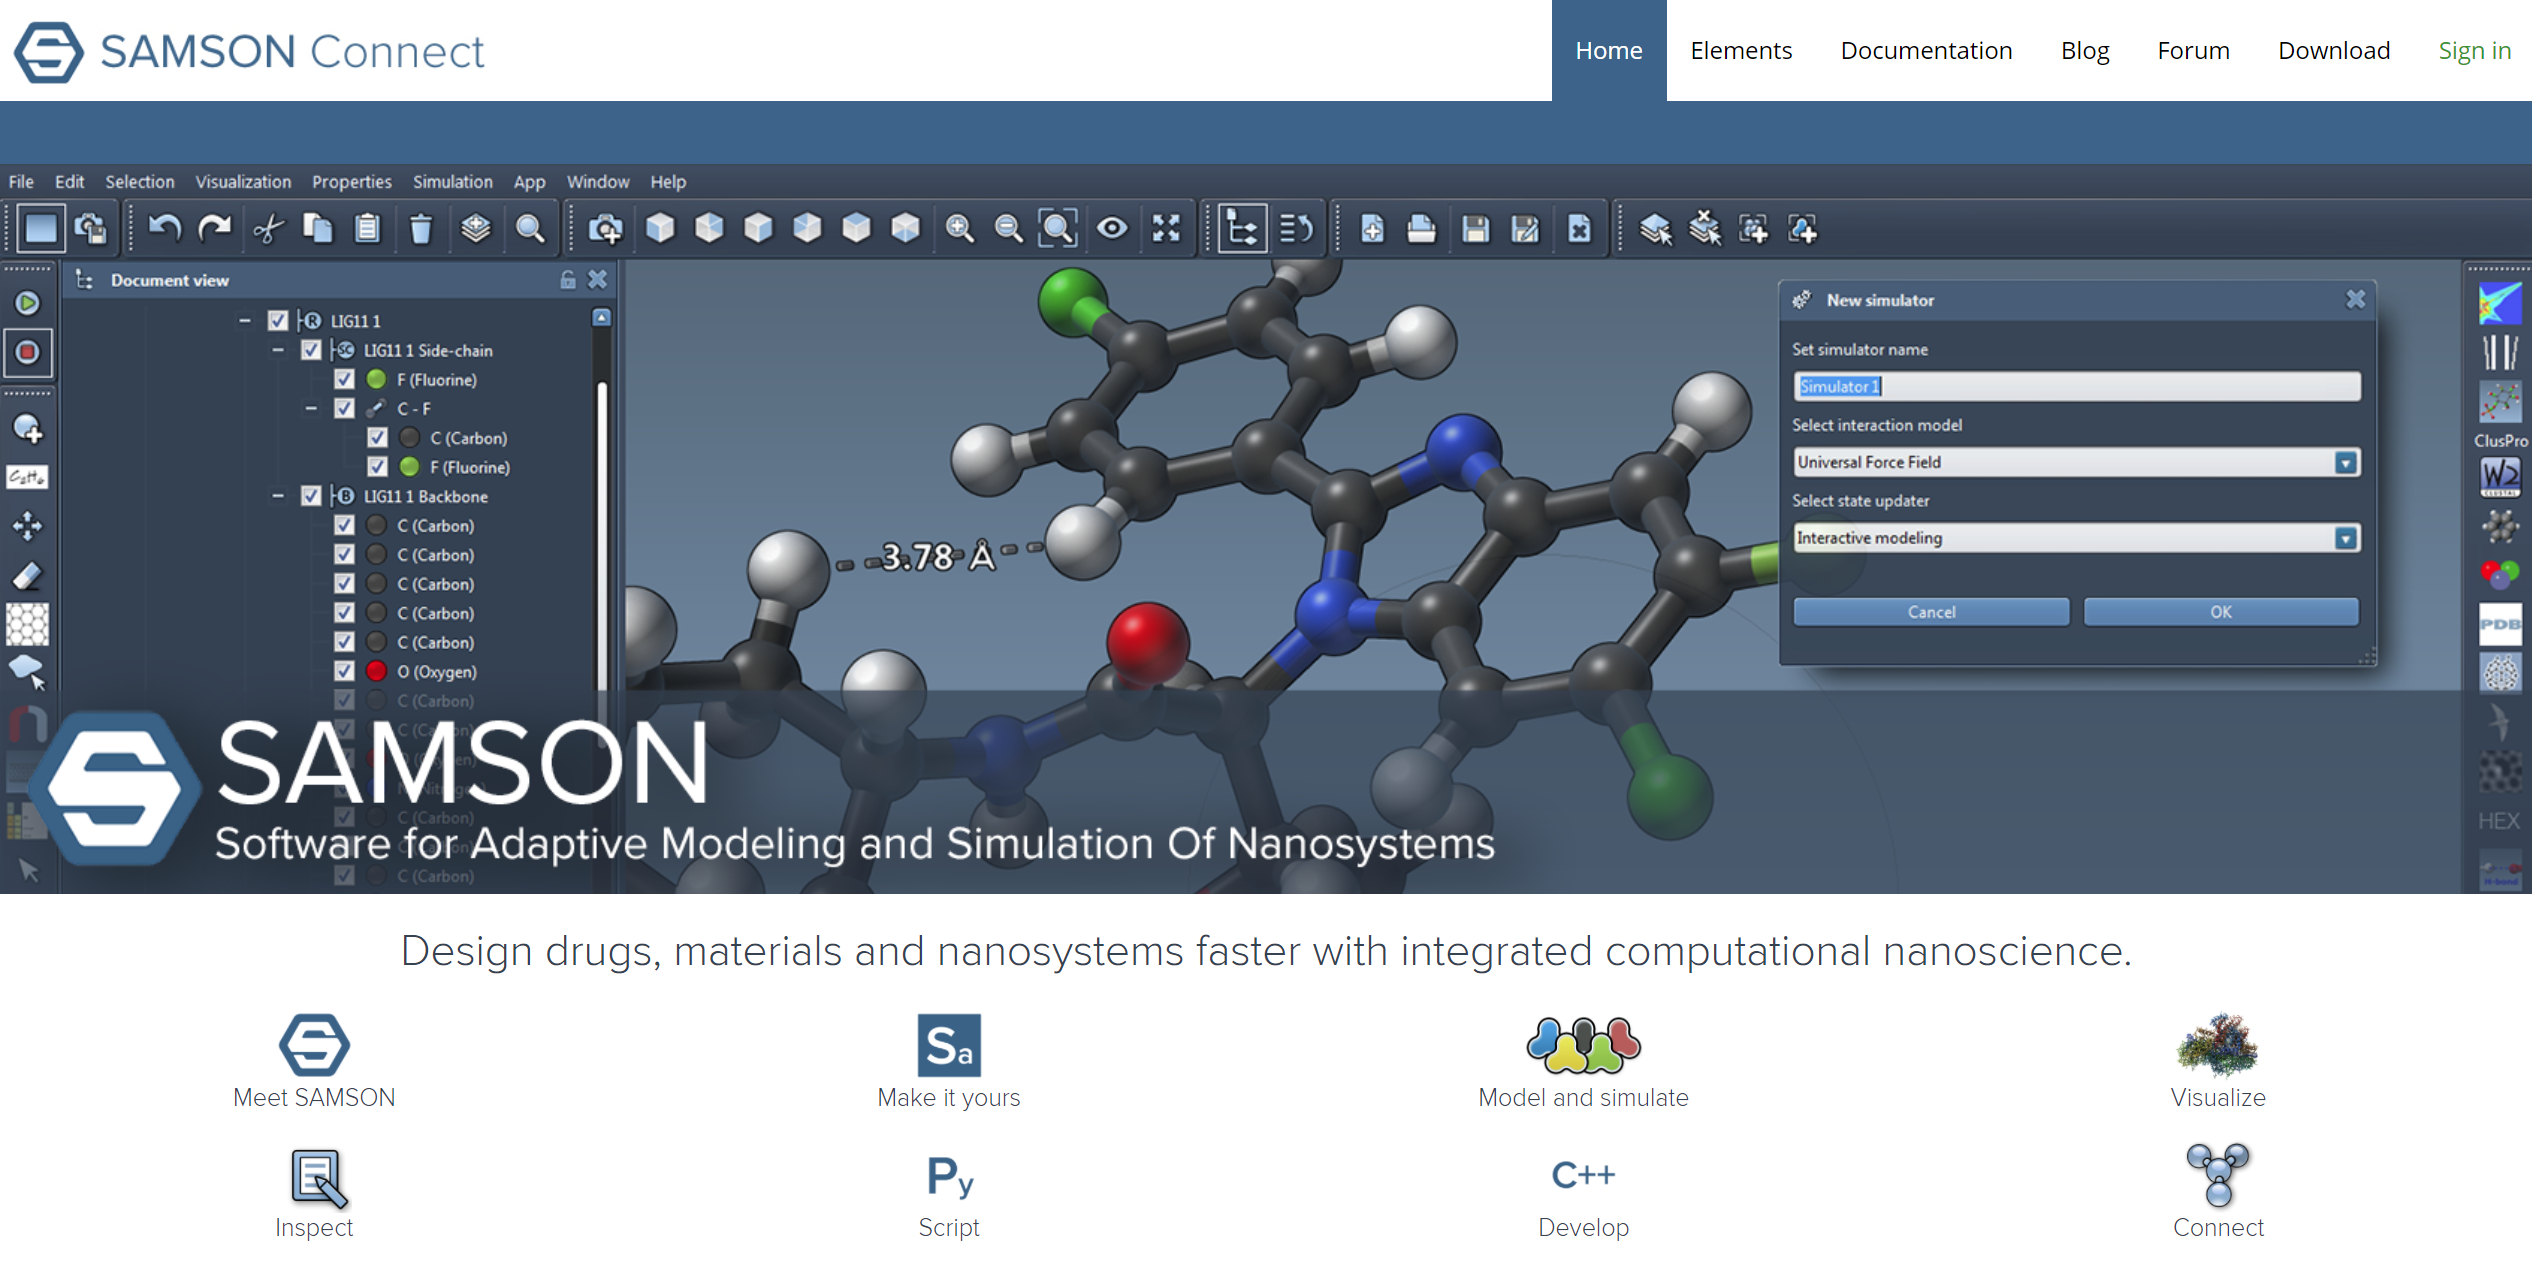This screenshot has width=2532, height=1283.
Task: Click the undo arrow icon in toolbar
Action: pos(165,229)
